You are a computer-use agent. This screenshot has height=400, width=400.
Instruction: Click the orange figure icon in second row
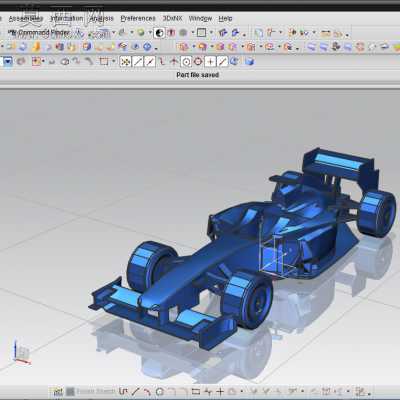36,47
